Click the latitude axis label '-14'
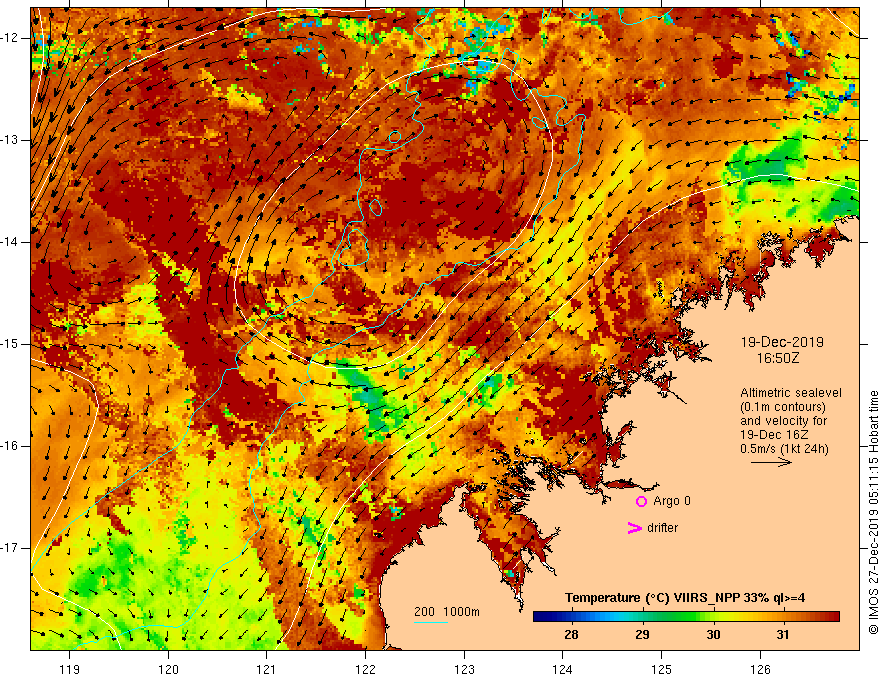The image size is (880, 680). click(x=10, y=242)
